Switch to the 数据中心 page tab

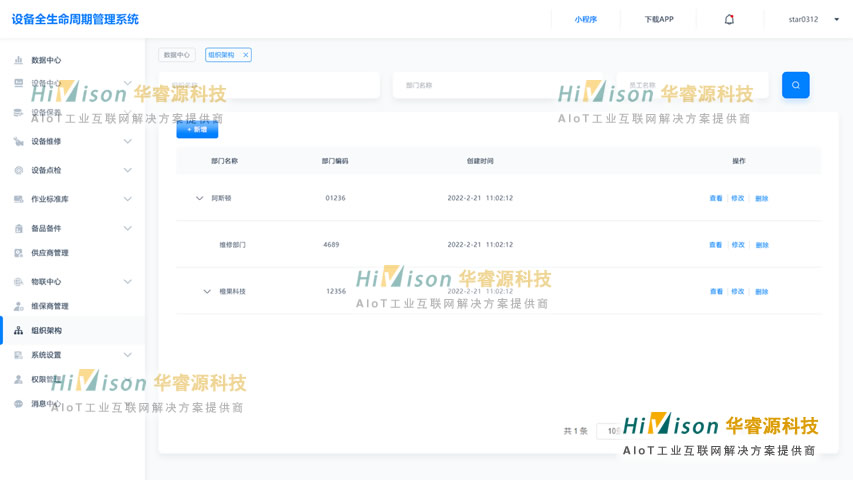pyautogui.click(x=177, y=55)
